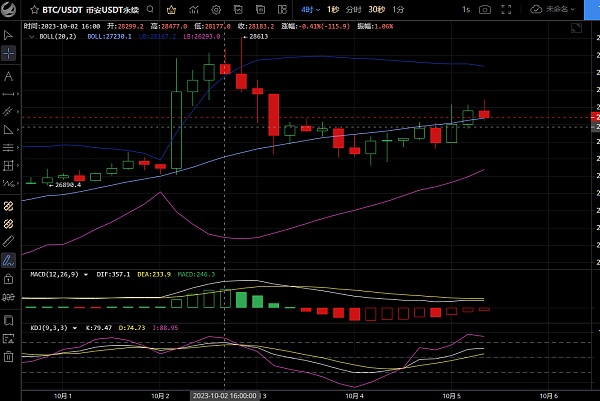The image size is (600, 401).
Task: Toggle the magnet snap drawing mode
Action: click(8, 206)
